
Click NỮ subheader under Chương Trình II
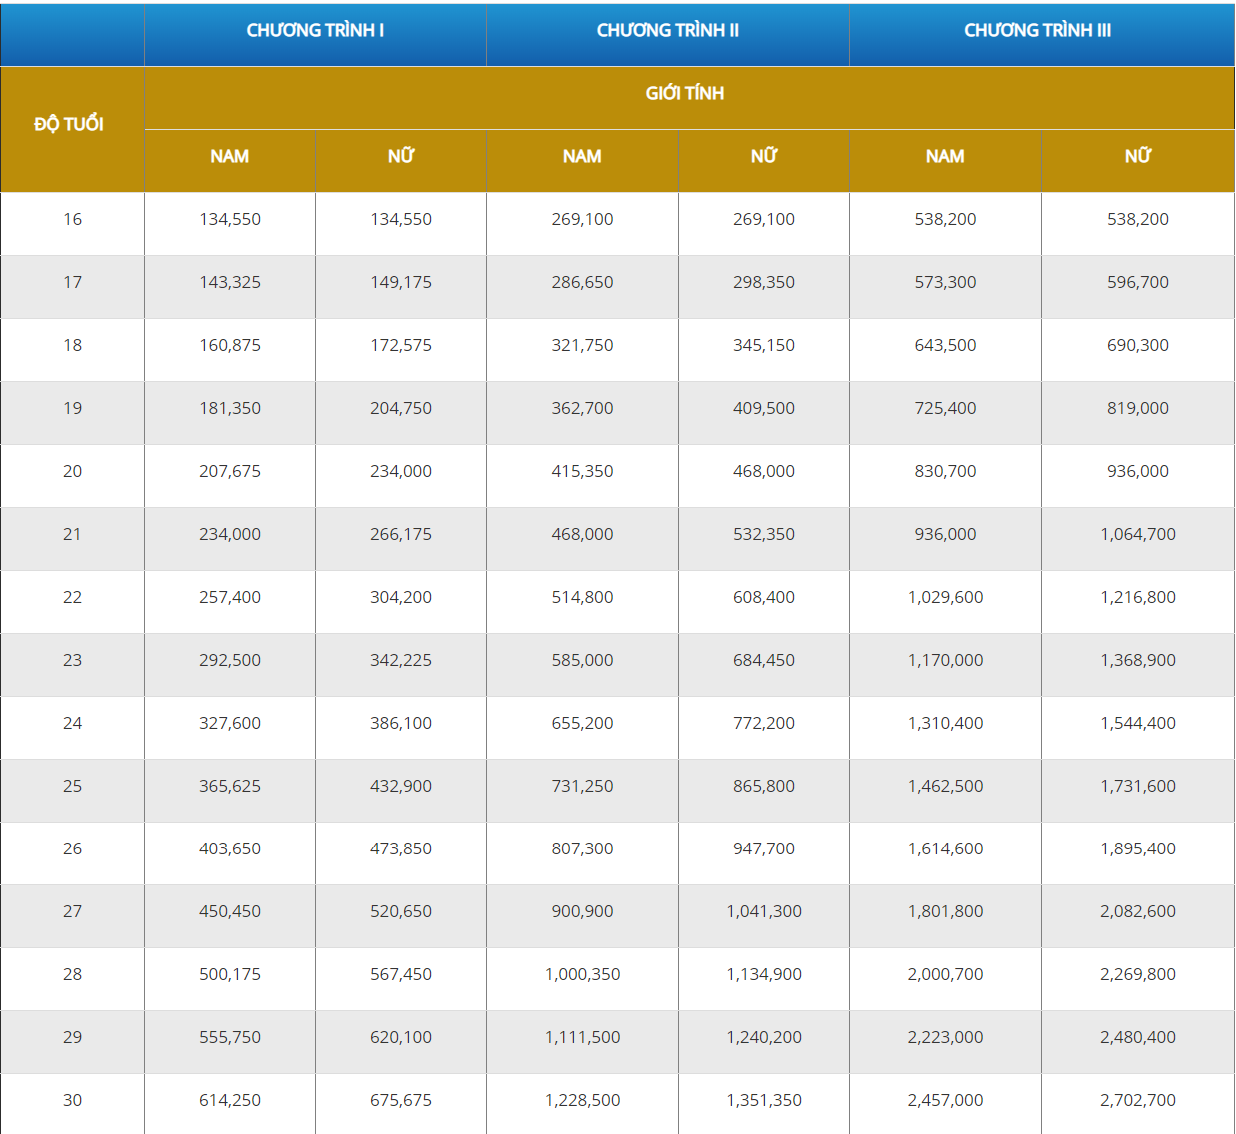(x=763, y=157)
